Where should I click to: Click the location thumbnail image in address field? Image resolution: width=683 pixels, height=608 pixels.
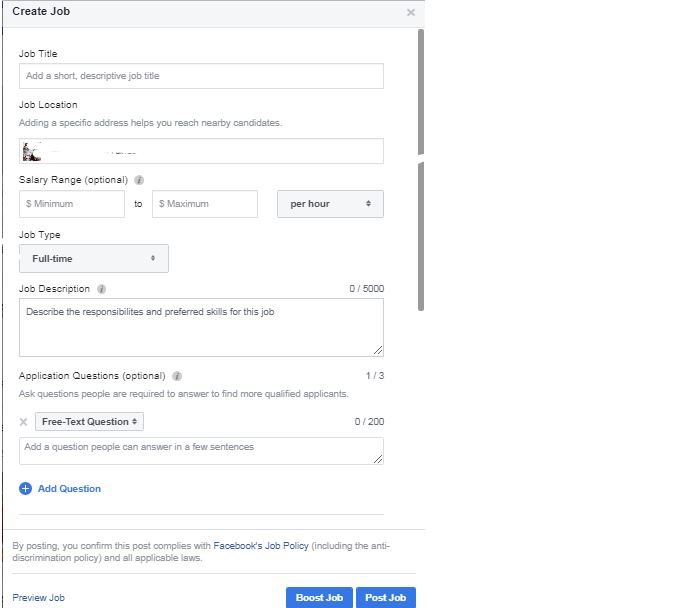[32, 152]
